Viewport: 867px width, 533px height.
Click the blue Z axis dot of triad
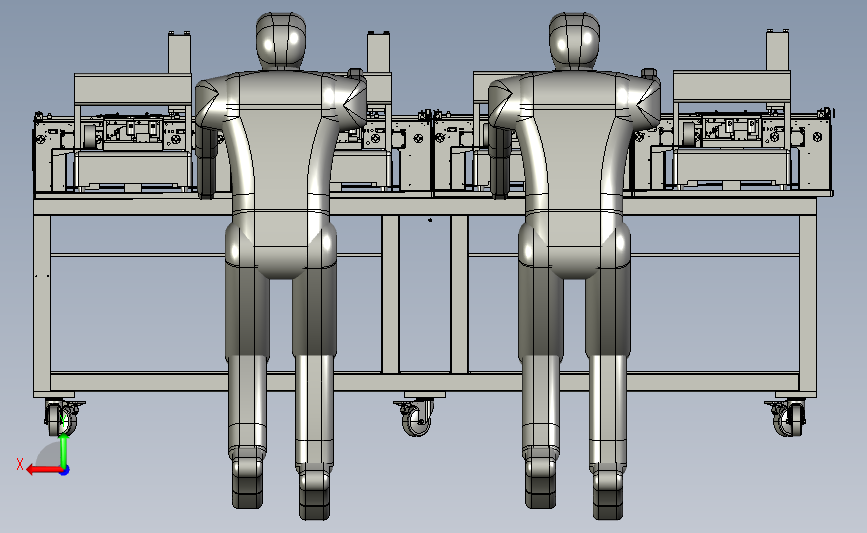[65, 471]
